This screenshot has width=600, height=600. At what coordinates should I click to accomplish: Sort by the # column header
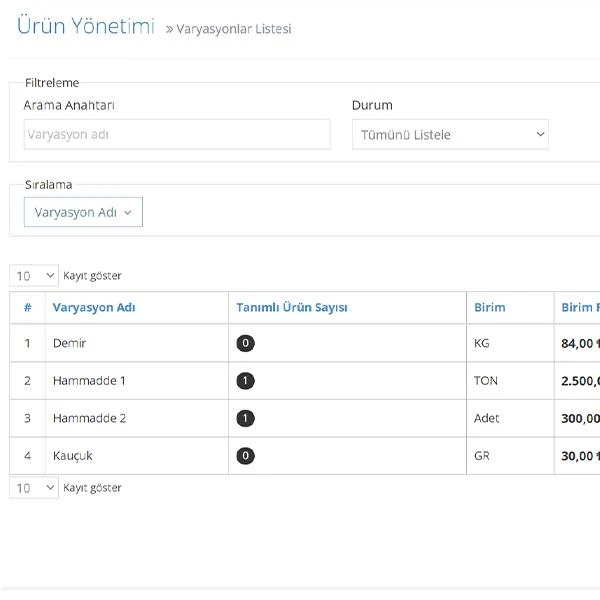point(28,307)
